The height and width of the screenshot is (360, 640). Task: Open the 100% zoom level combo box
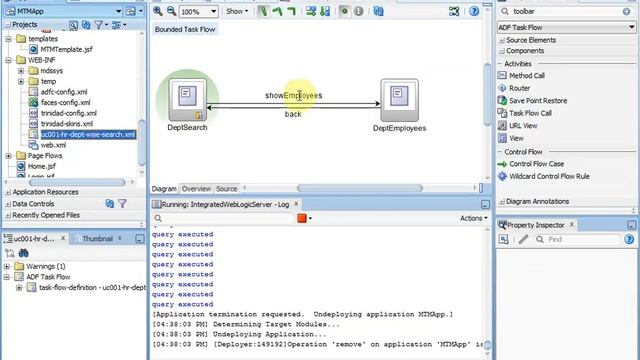click(198, 12)
